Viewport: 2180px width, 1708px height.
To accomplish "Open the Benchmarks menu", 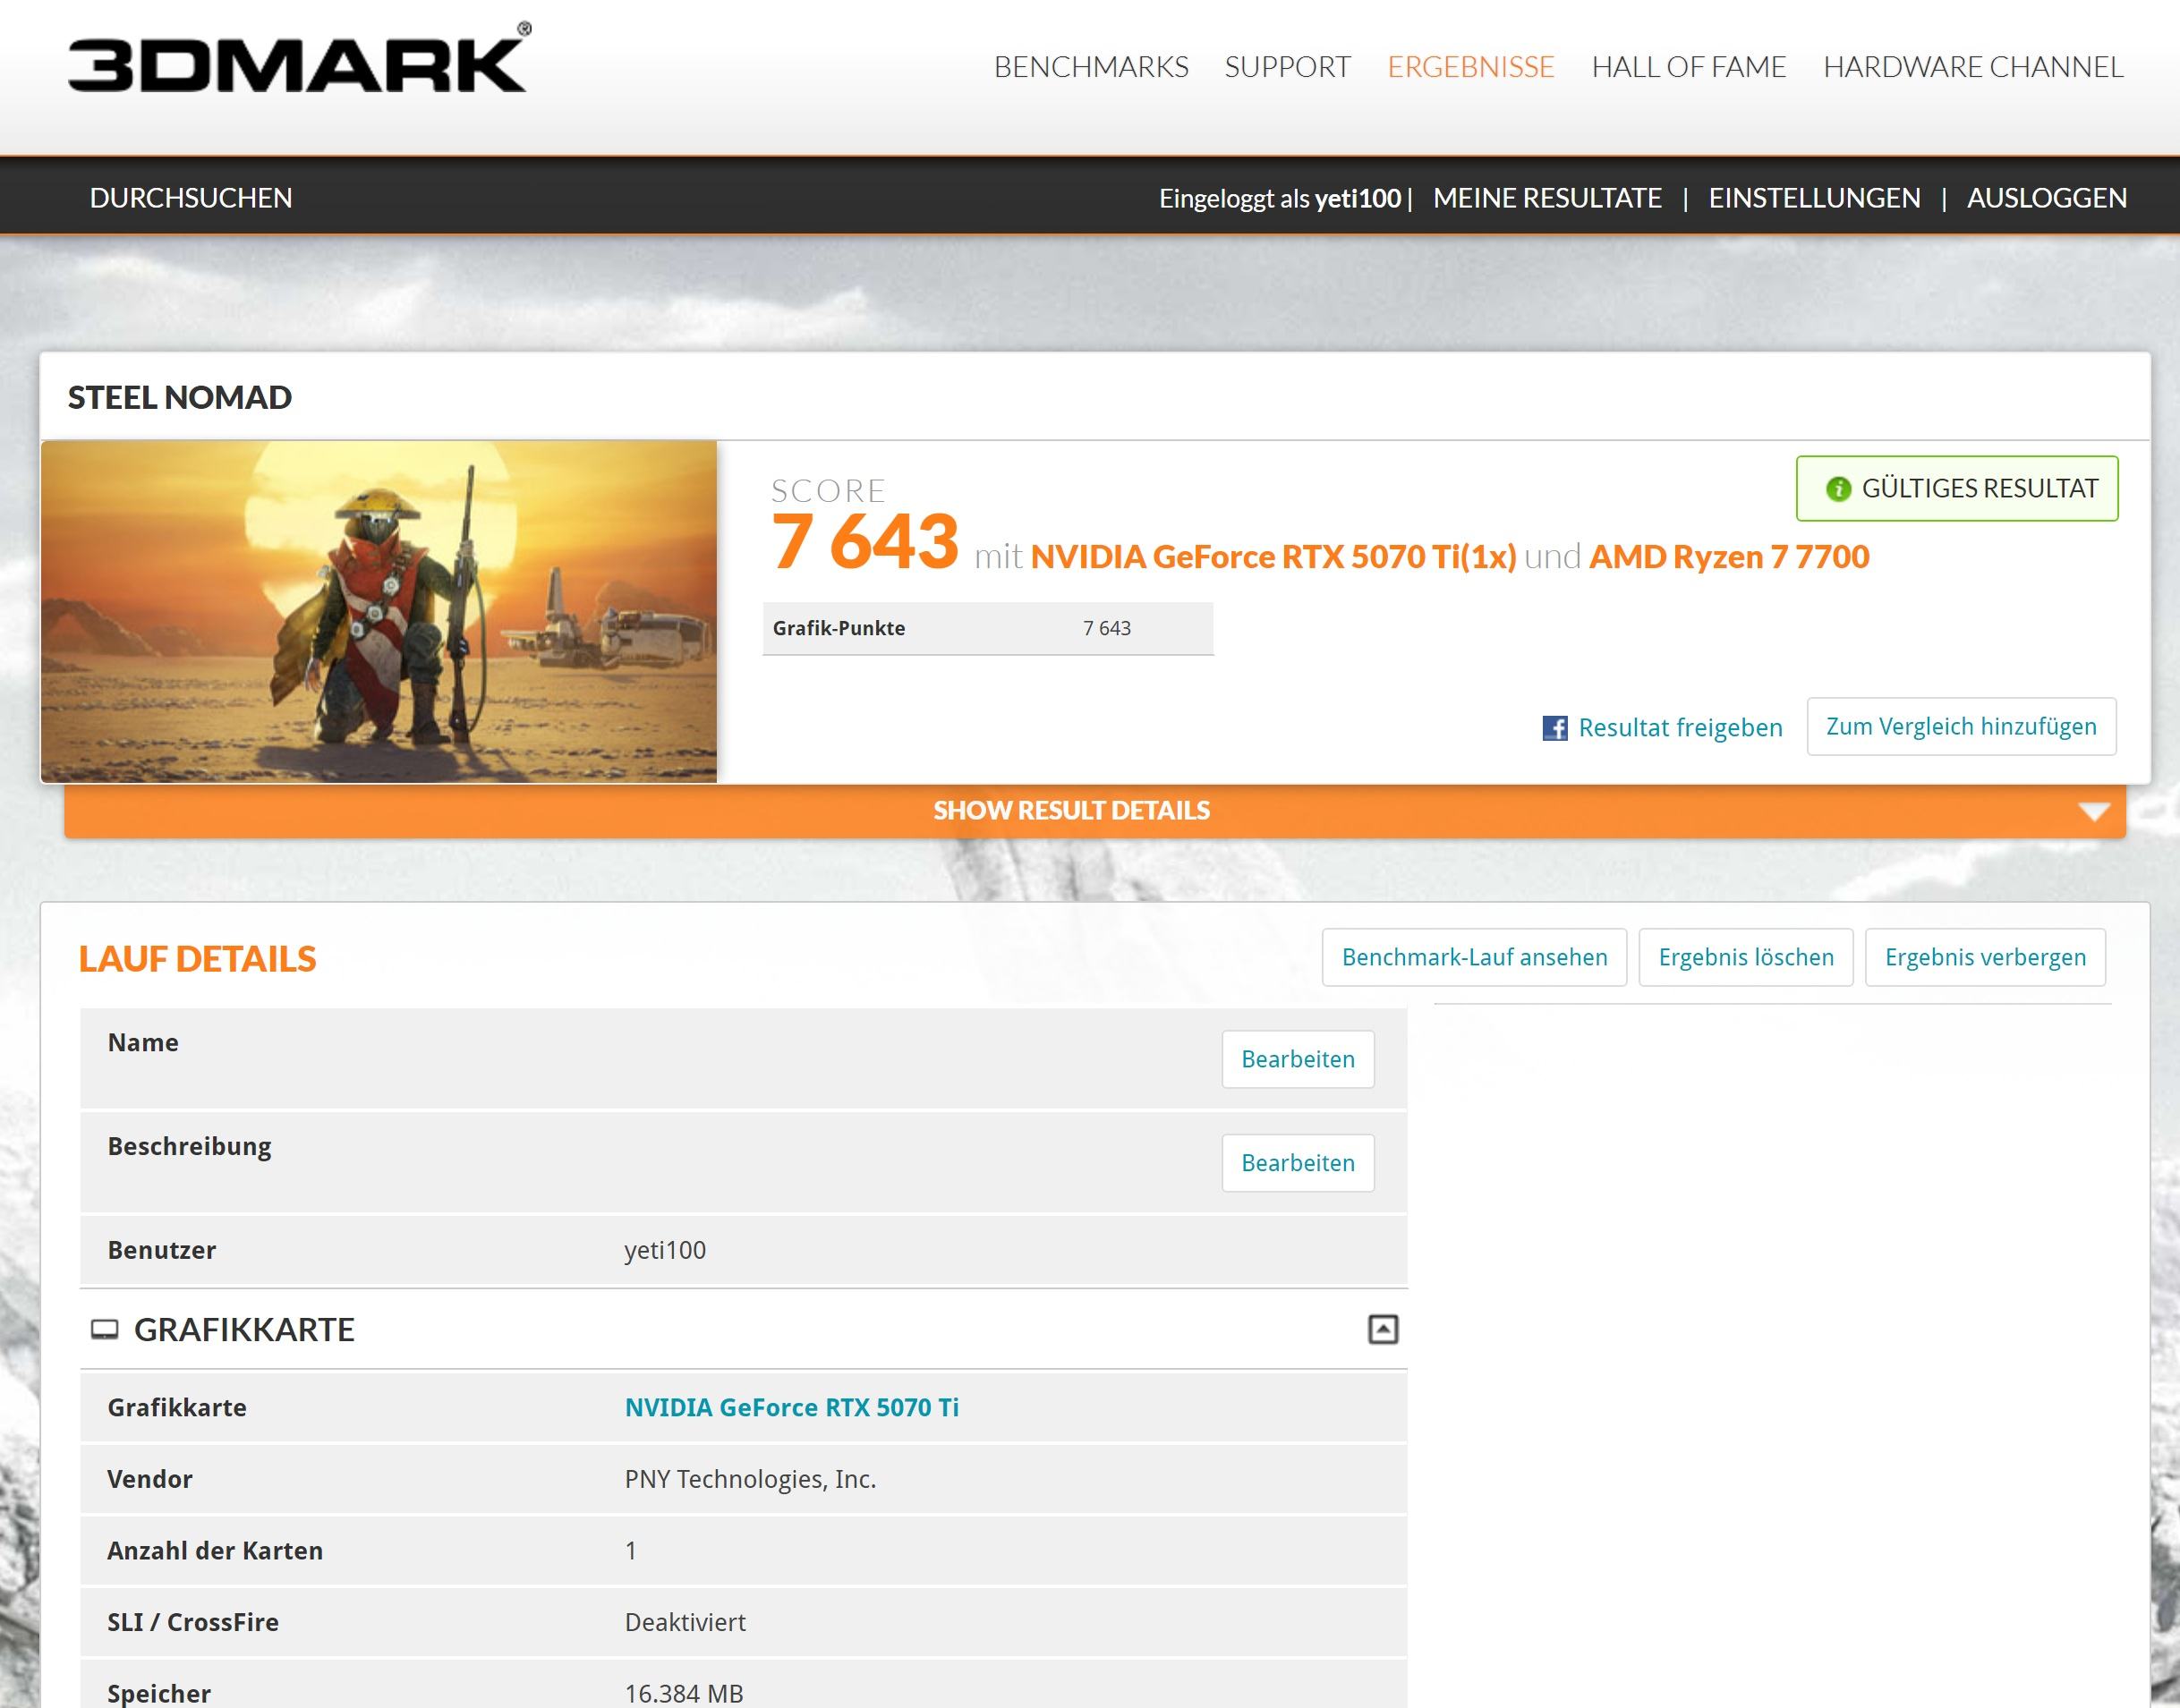I will [1090, 67].
